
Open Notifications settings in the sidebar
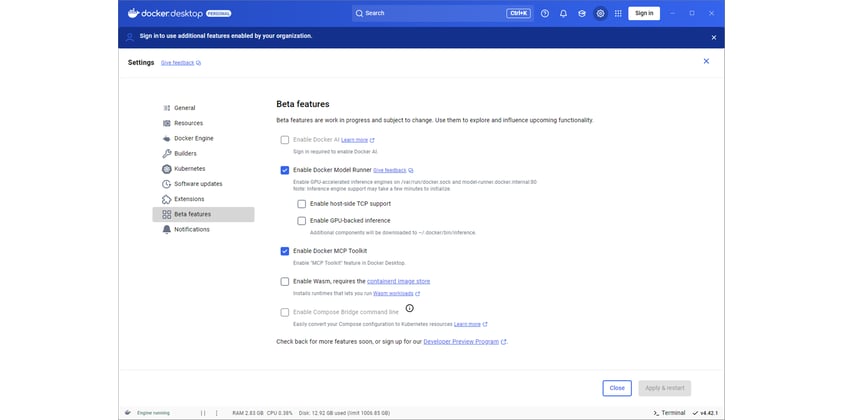(203, 229)
